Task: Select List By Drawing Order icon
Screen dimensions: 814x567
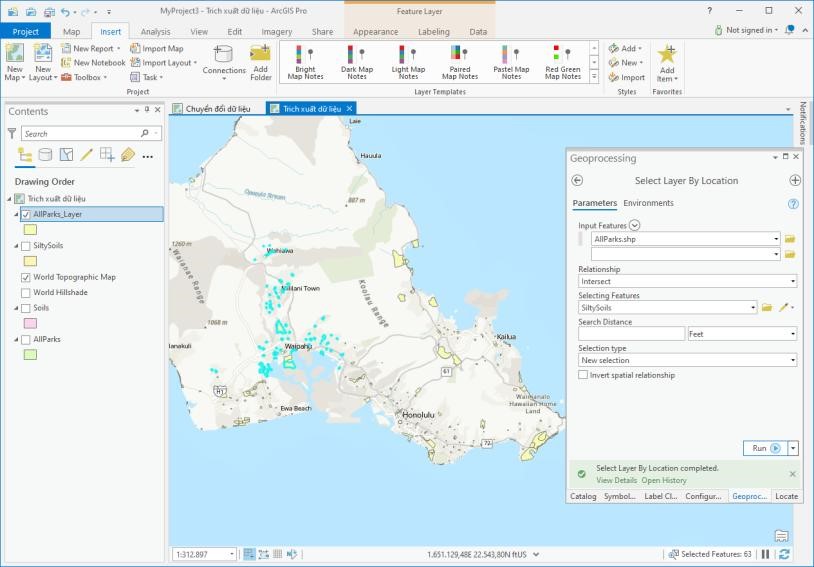Action: point(24,155)
